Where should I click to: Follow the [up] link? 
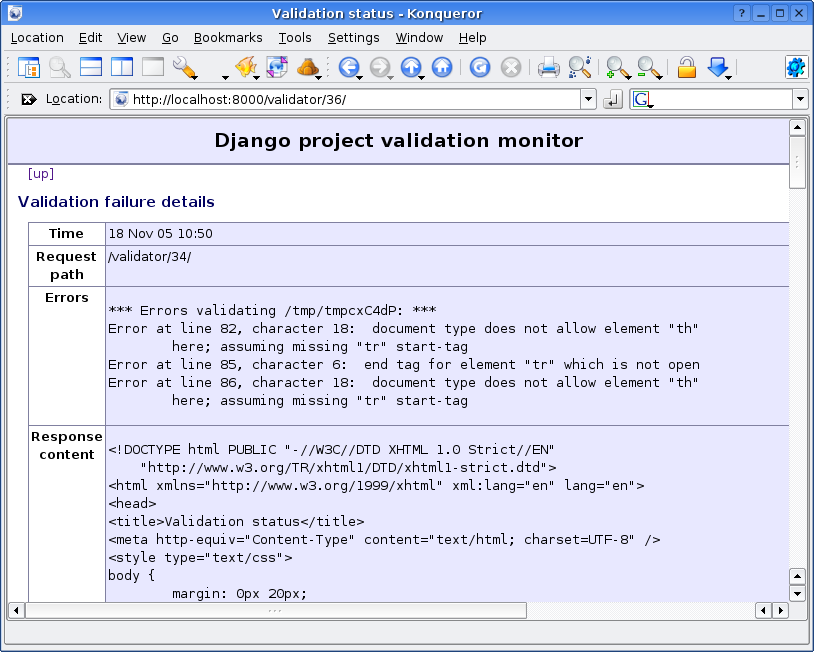40,173
